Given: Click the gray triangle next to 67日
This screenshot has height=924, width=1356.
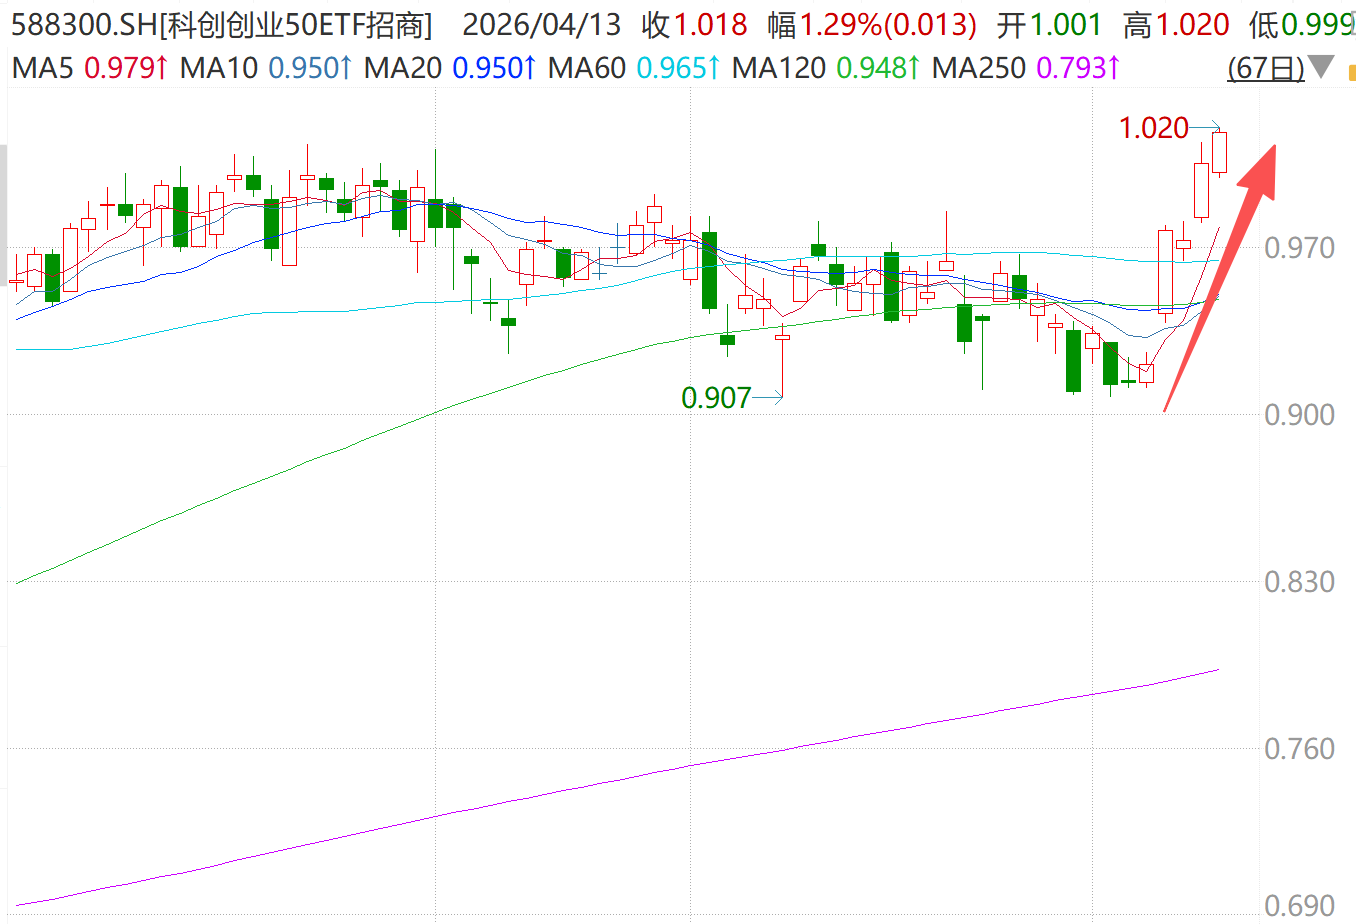Looking at the screenshot, I should pos(1321,68).
